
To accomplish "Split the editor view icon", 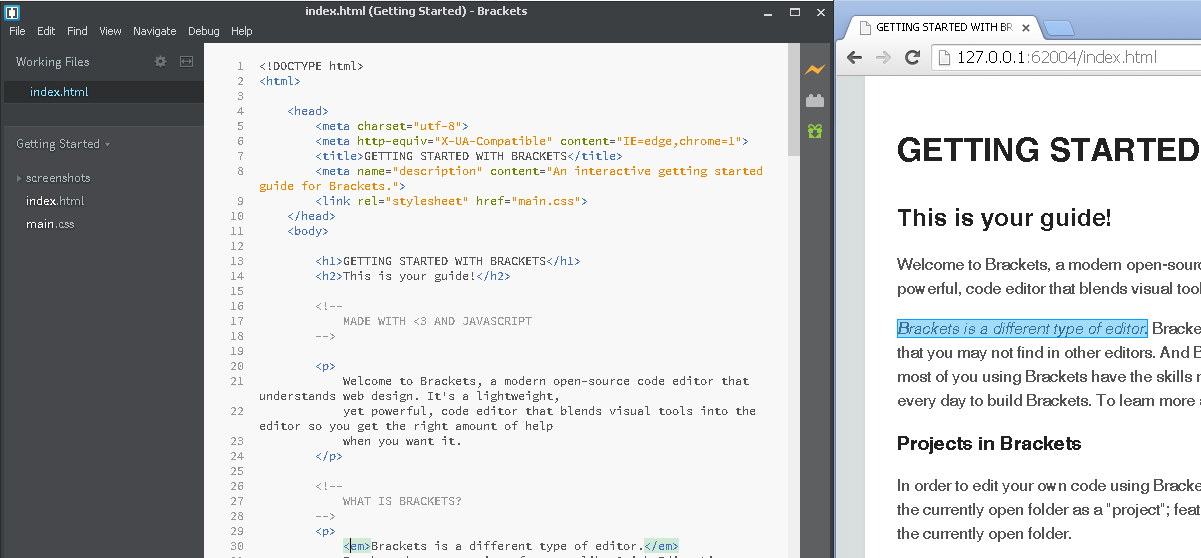I will [x=186, y=62].
